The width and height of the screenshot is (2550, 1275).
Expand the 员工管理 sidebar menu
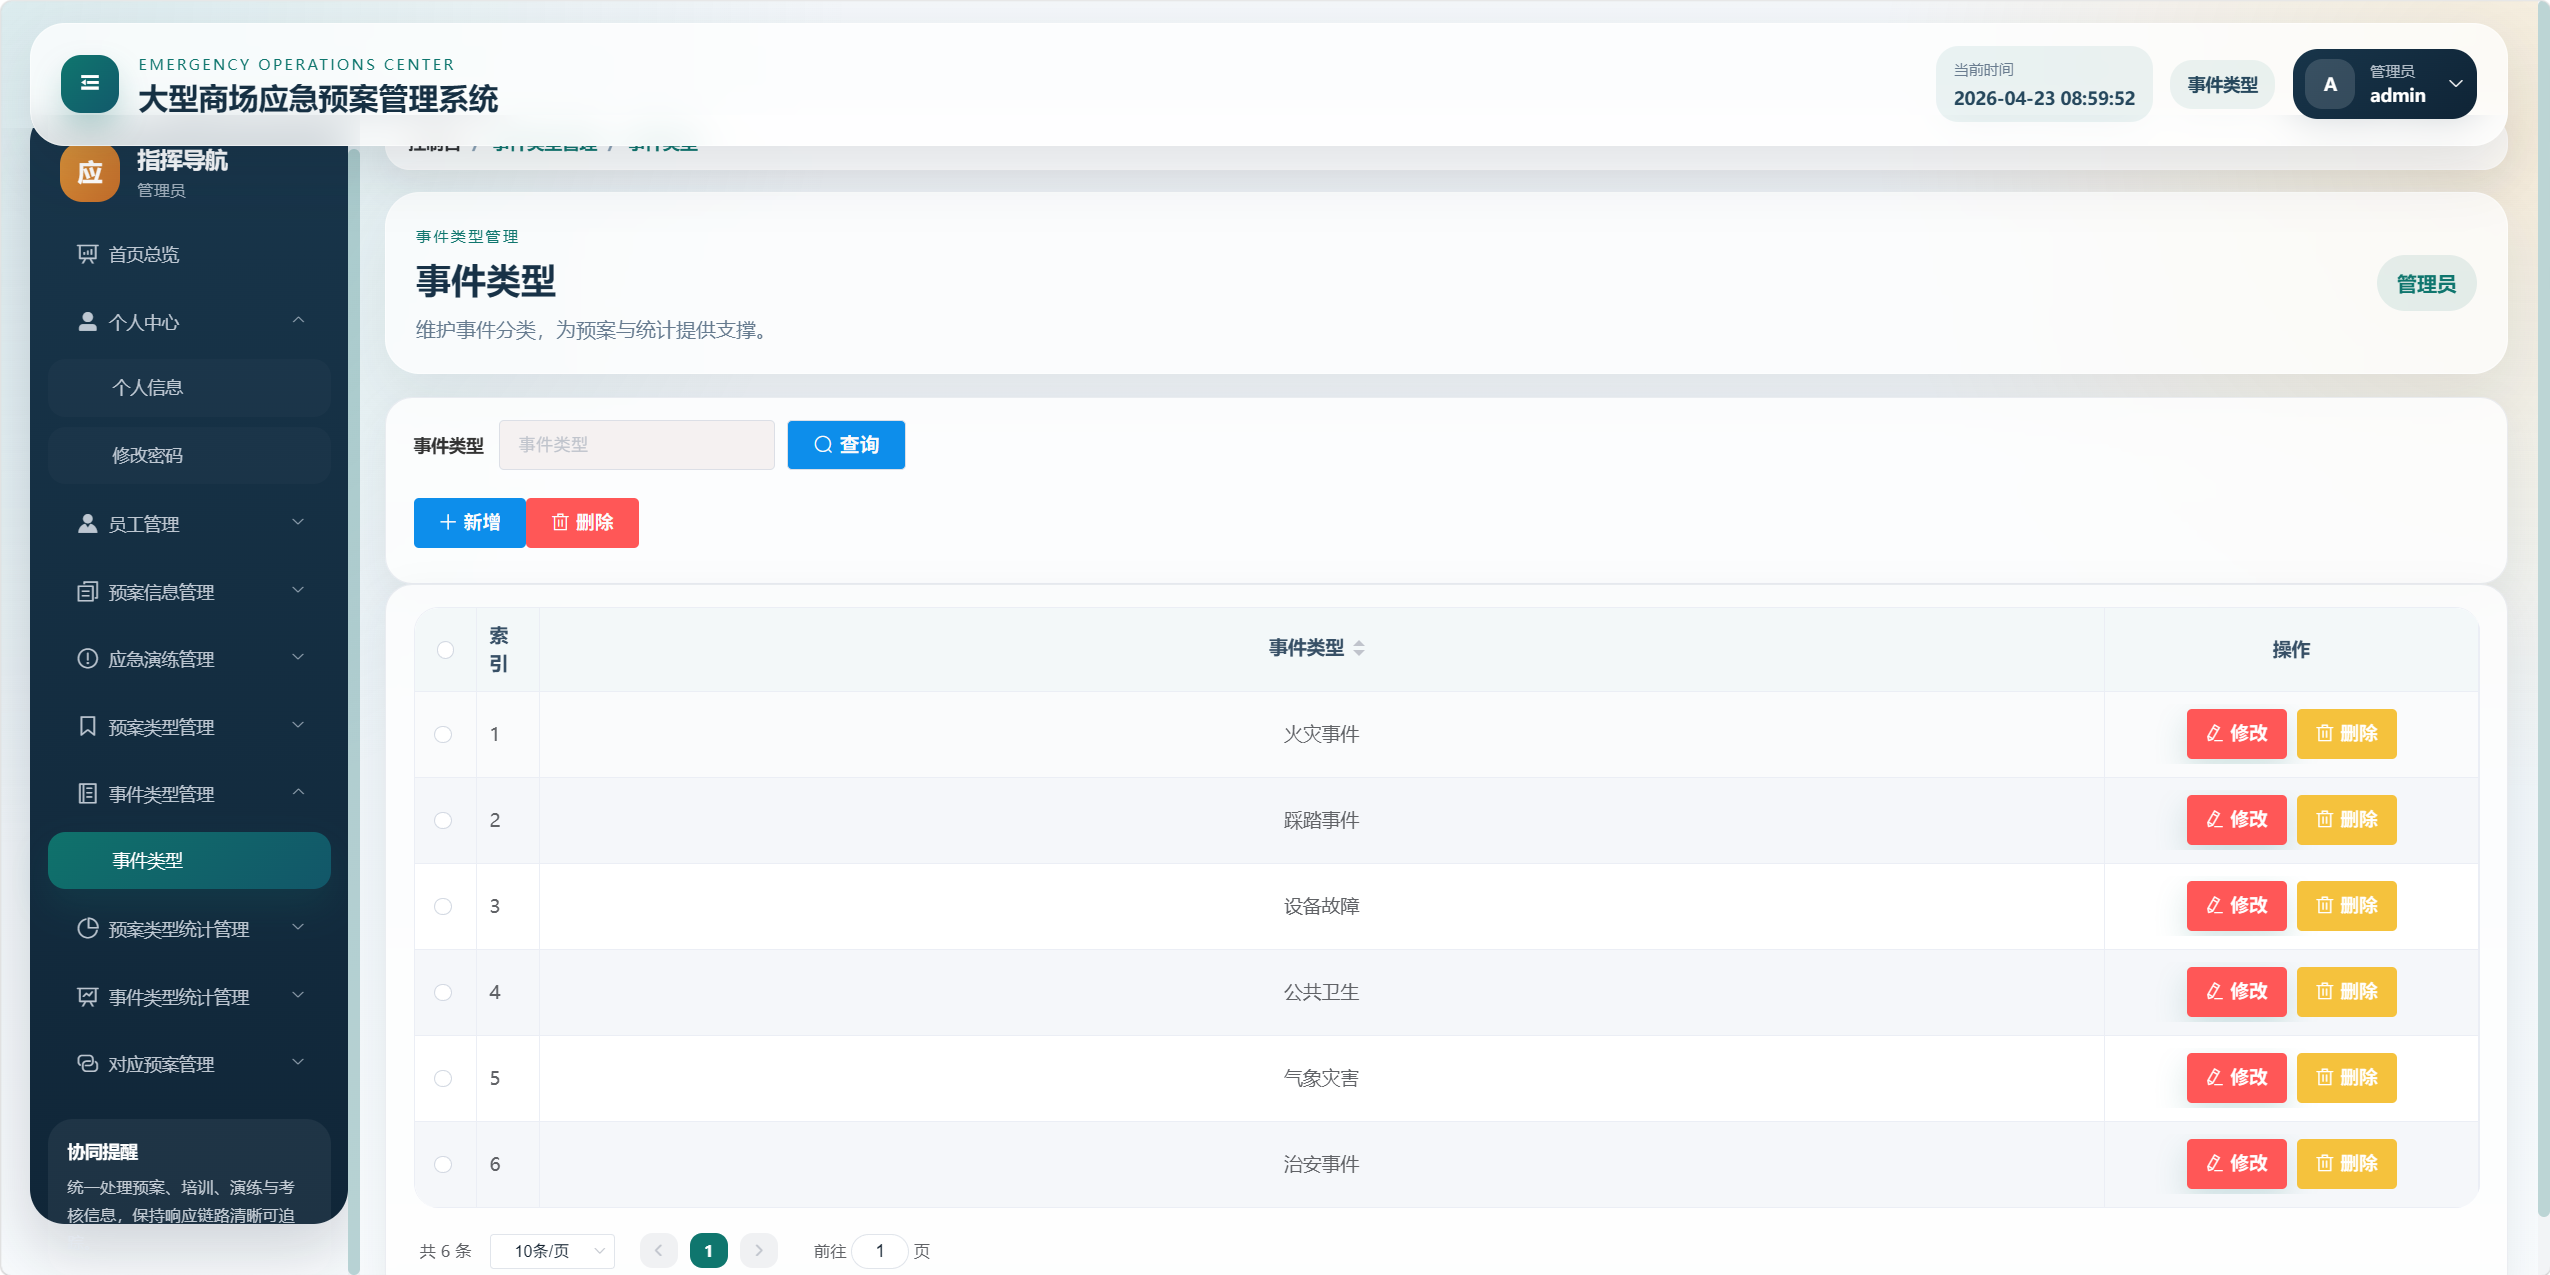point(189,524)
